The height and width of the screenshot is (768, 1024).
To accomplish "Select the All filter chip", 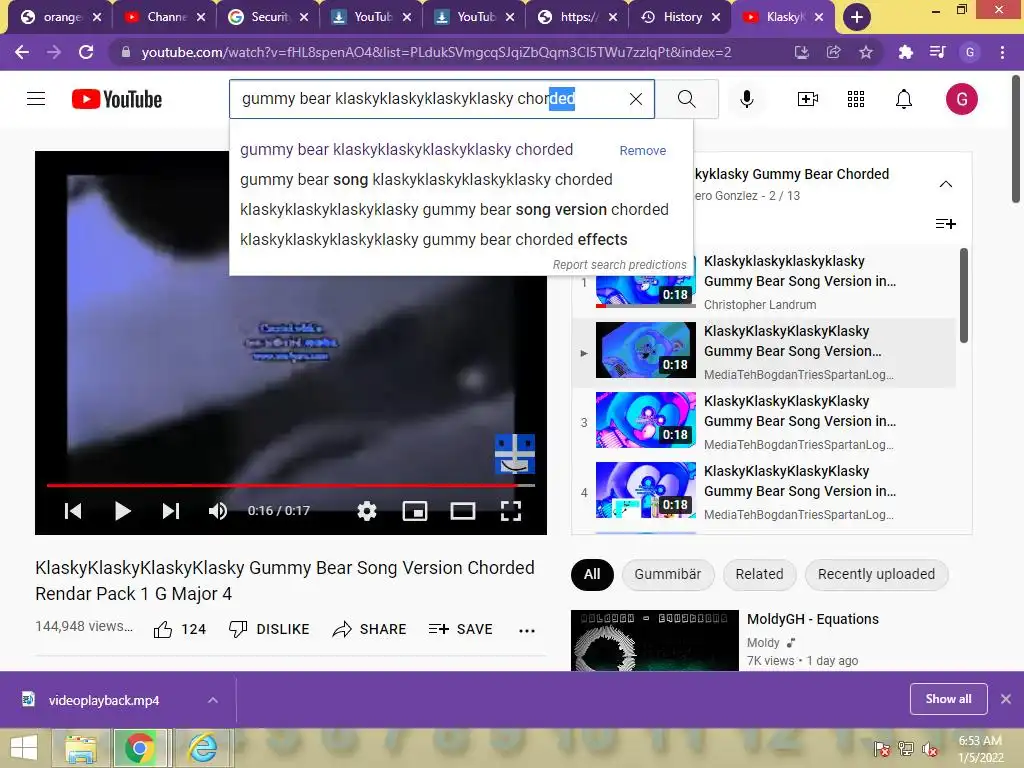I will coord(592,574).
